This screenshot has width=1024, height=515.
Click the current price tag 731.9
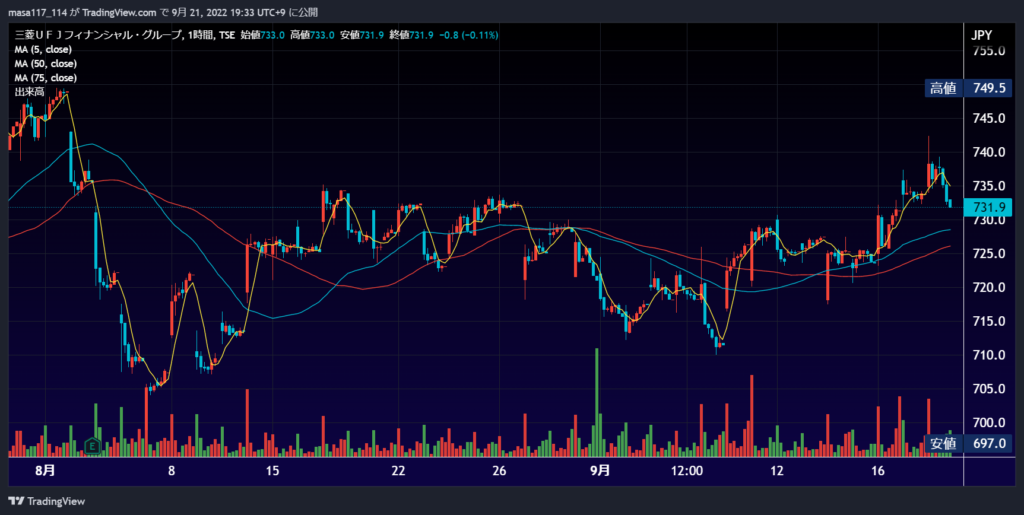988,208
